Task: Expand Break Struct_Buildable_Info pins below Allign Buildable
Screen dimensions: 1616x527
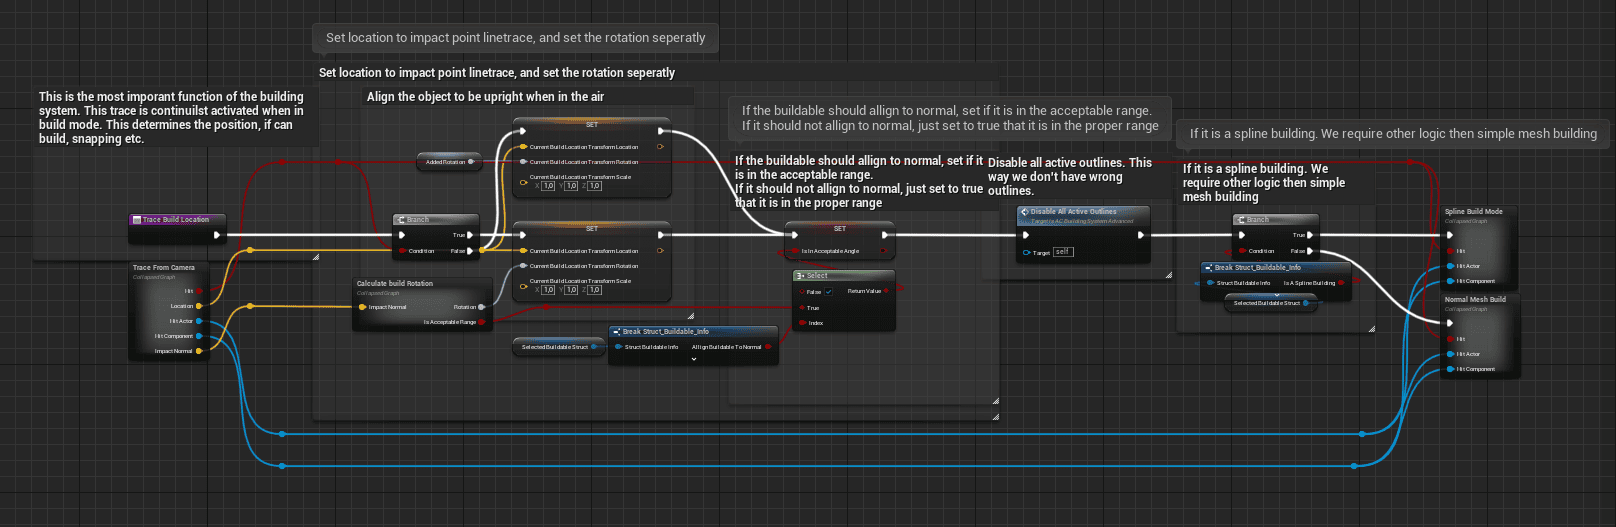Action: tap(694, 359)
